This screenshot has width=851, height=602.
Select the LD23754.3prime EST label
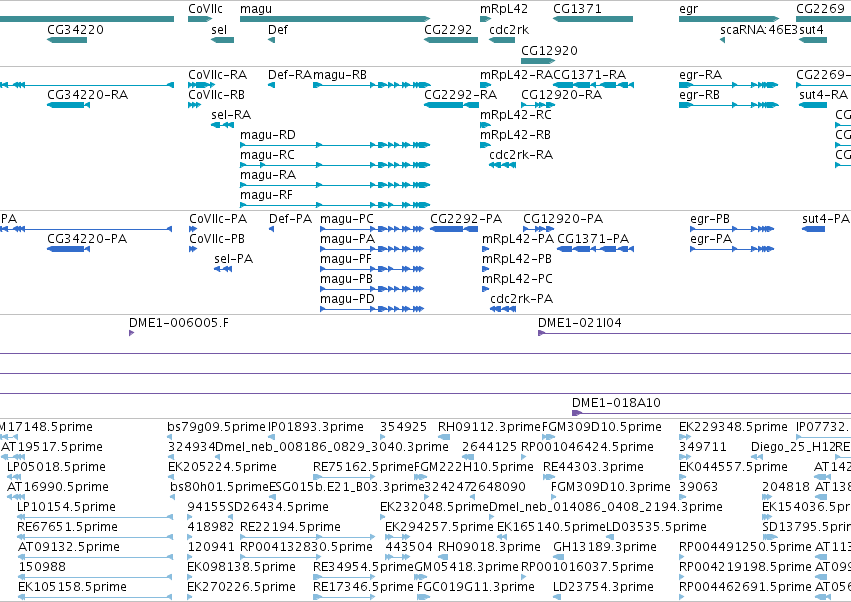point(603,587)
